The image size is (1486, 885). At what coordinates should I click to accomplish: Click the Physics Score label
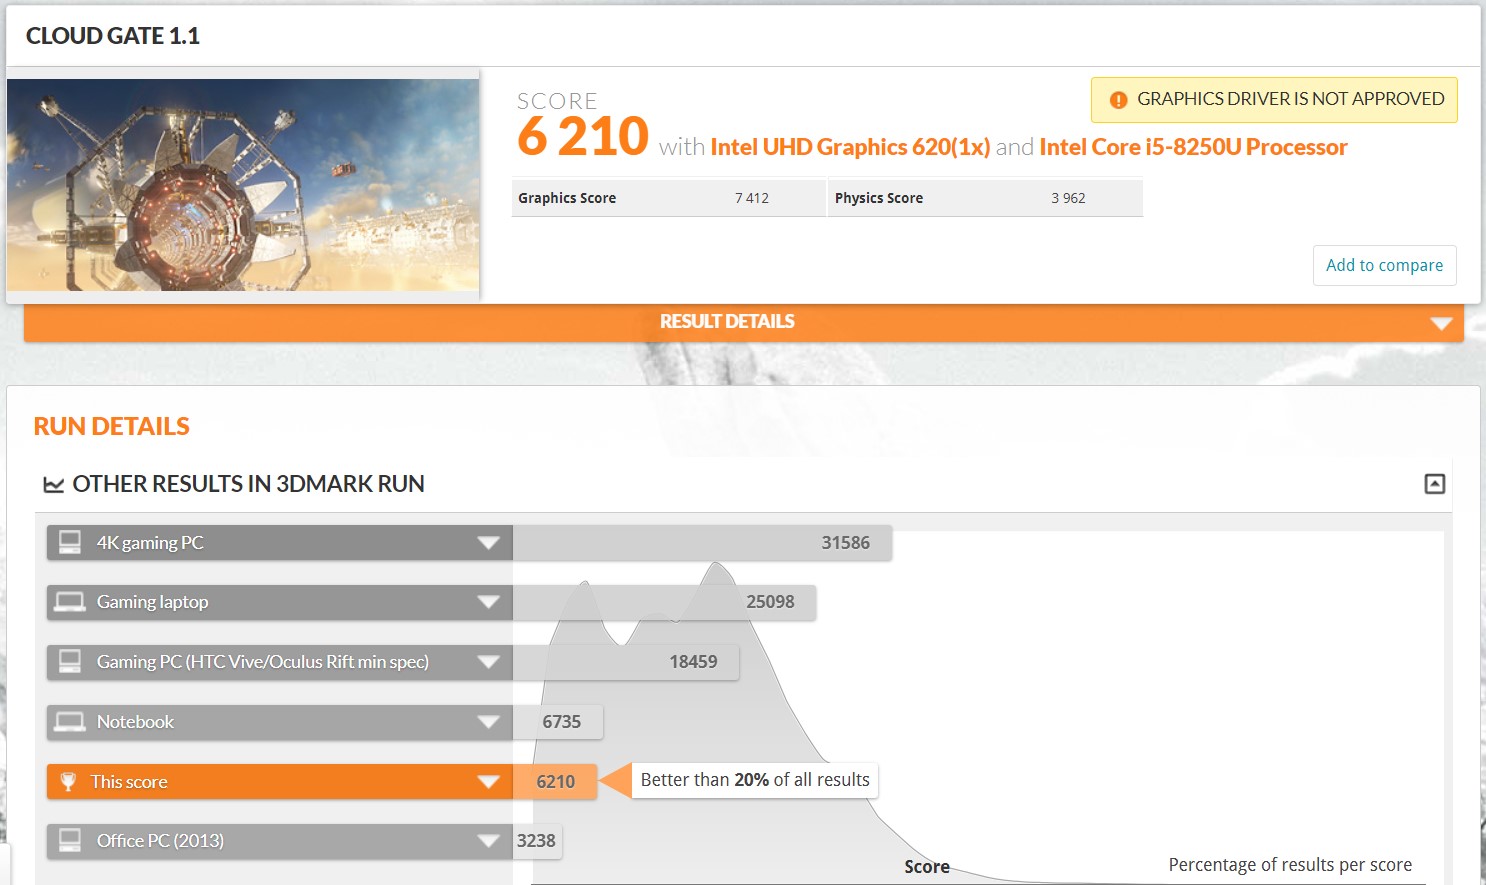(x=879, y=198)
